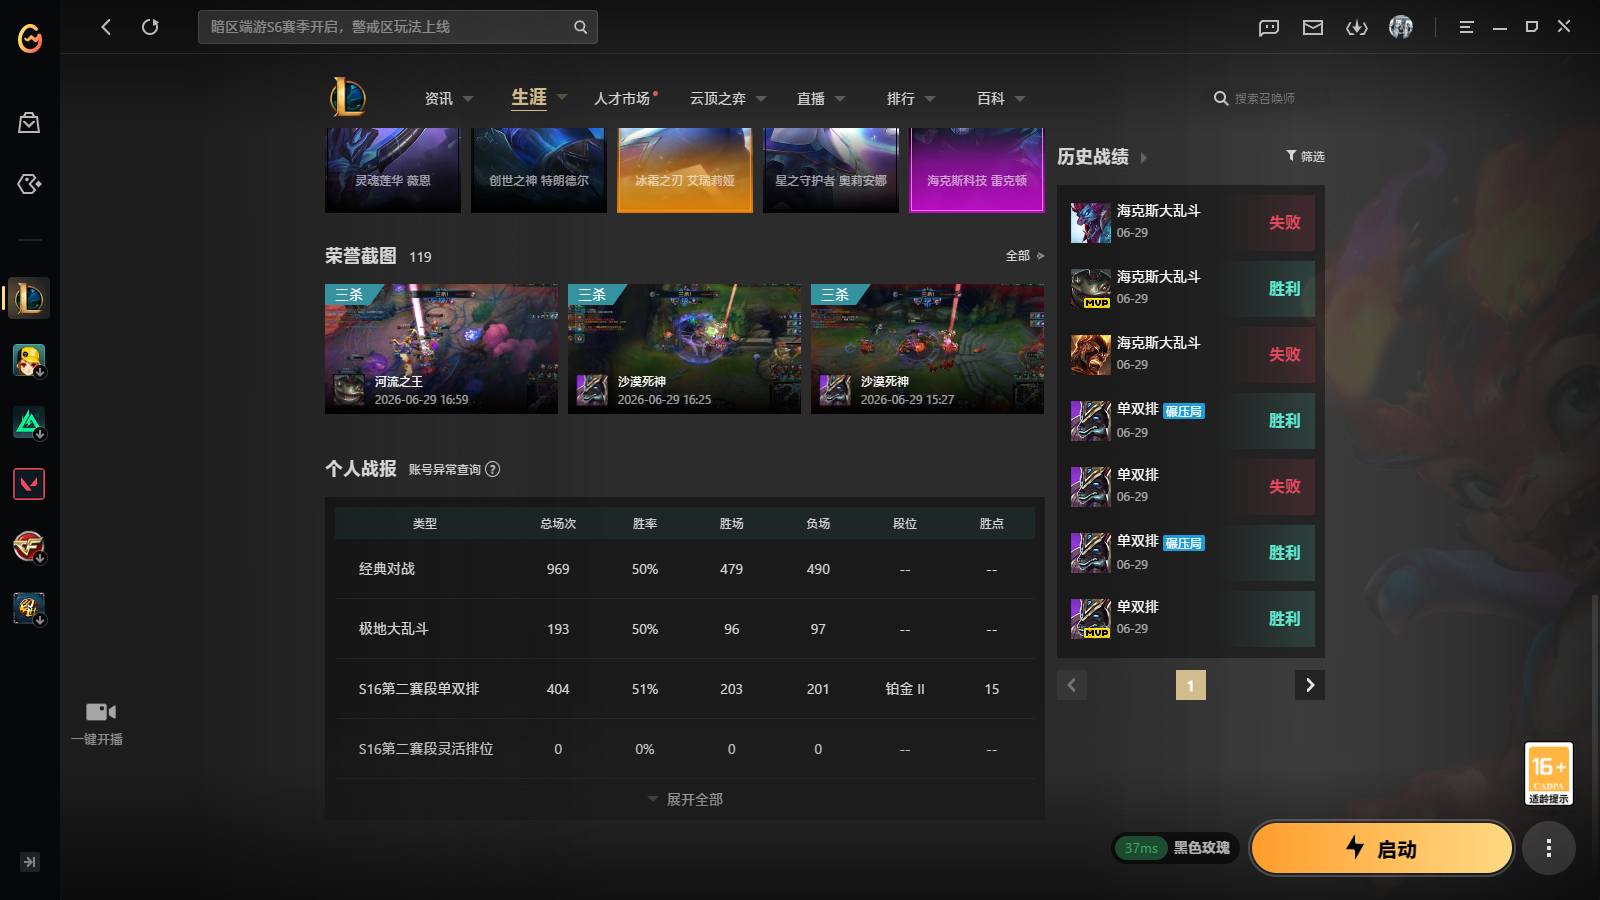Screen dimensions: 1600x900
Task: Refresh the page with reload icon
Action: click(x=150, y=27)
